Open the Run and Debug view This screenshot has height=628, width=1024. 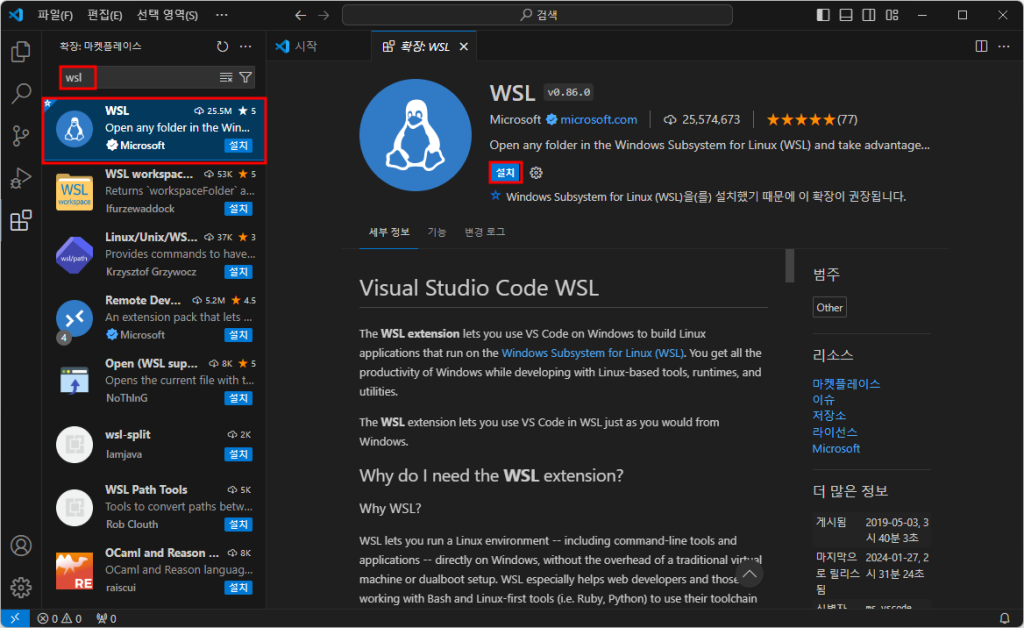(x=21, y=178)
